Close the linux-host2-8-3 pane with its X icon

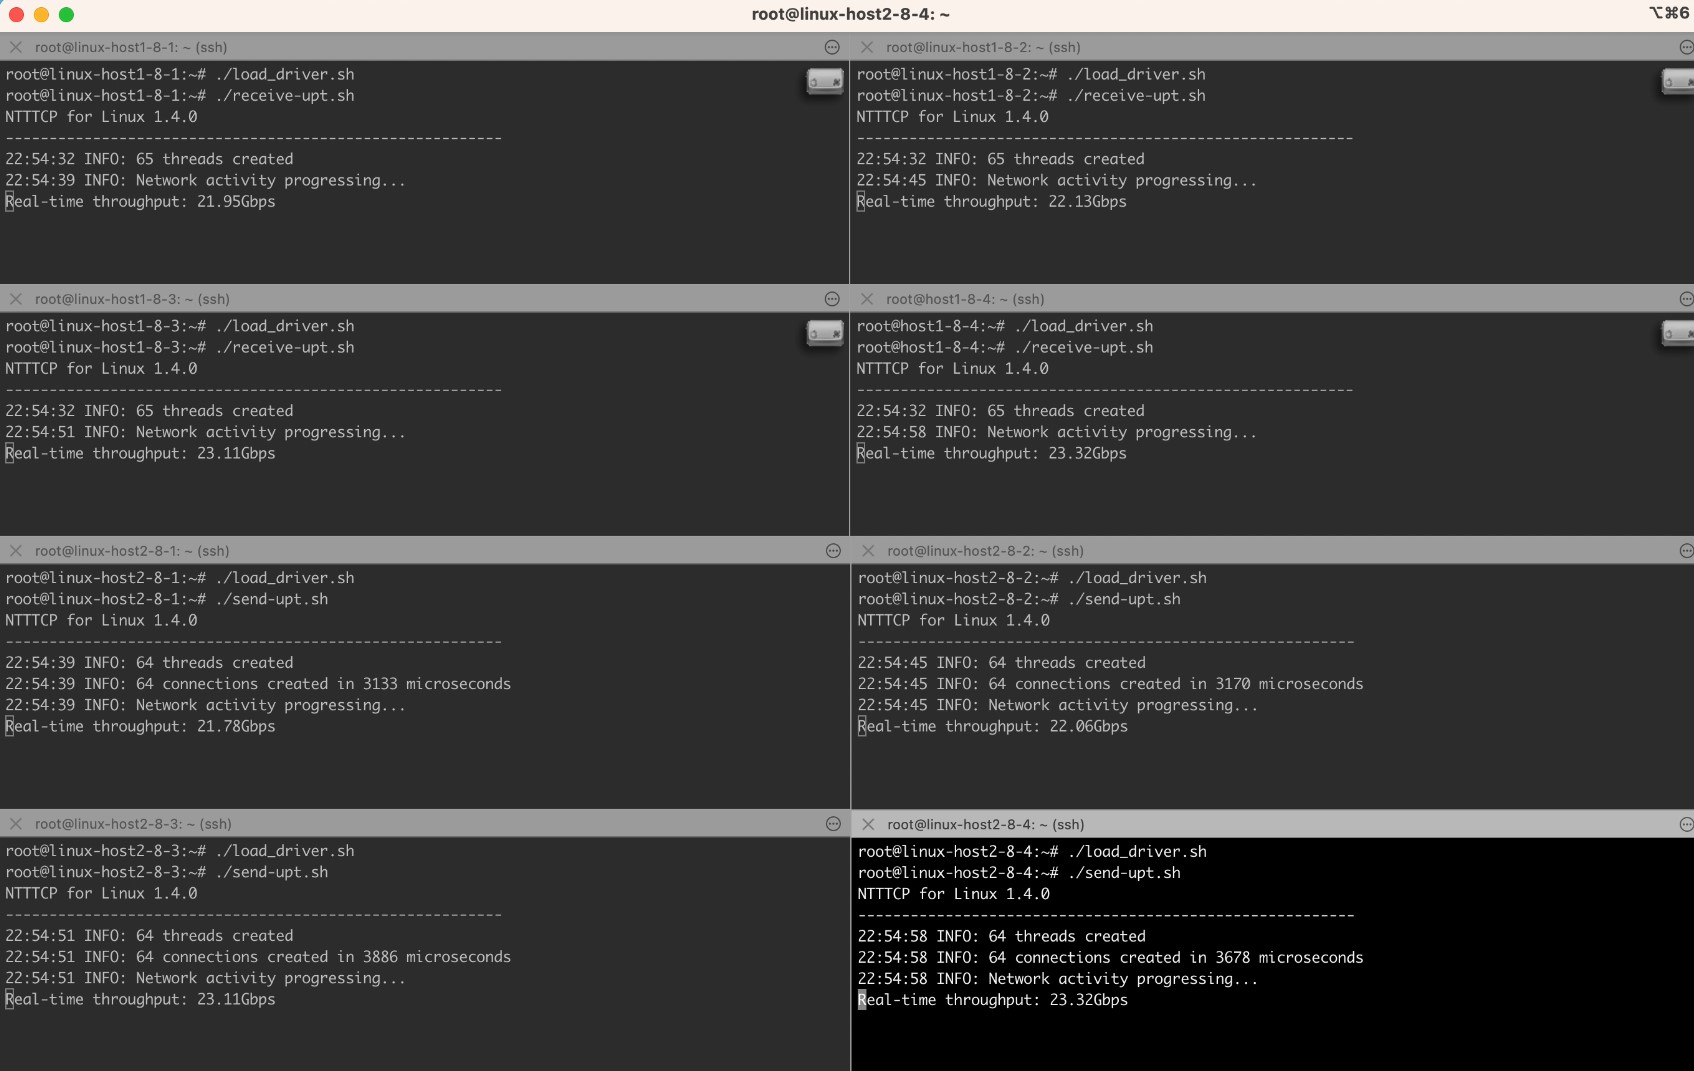[x=16, y=824]
